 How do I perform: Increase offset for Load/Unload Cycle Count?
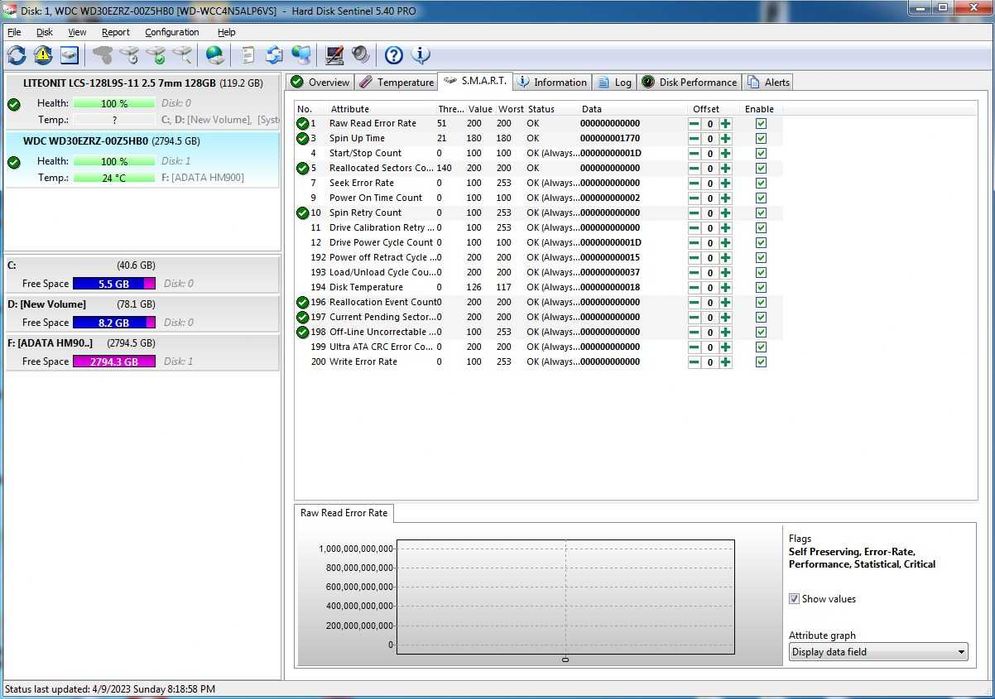[x=725, y=273]
